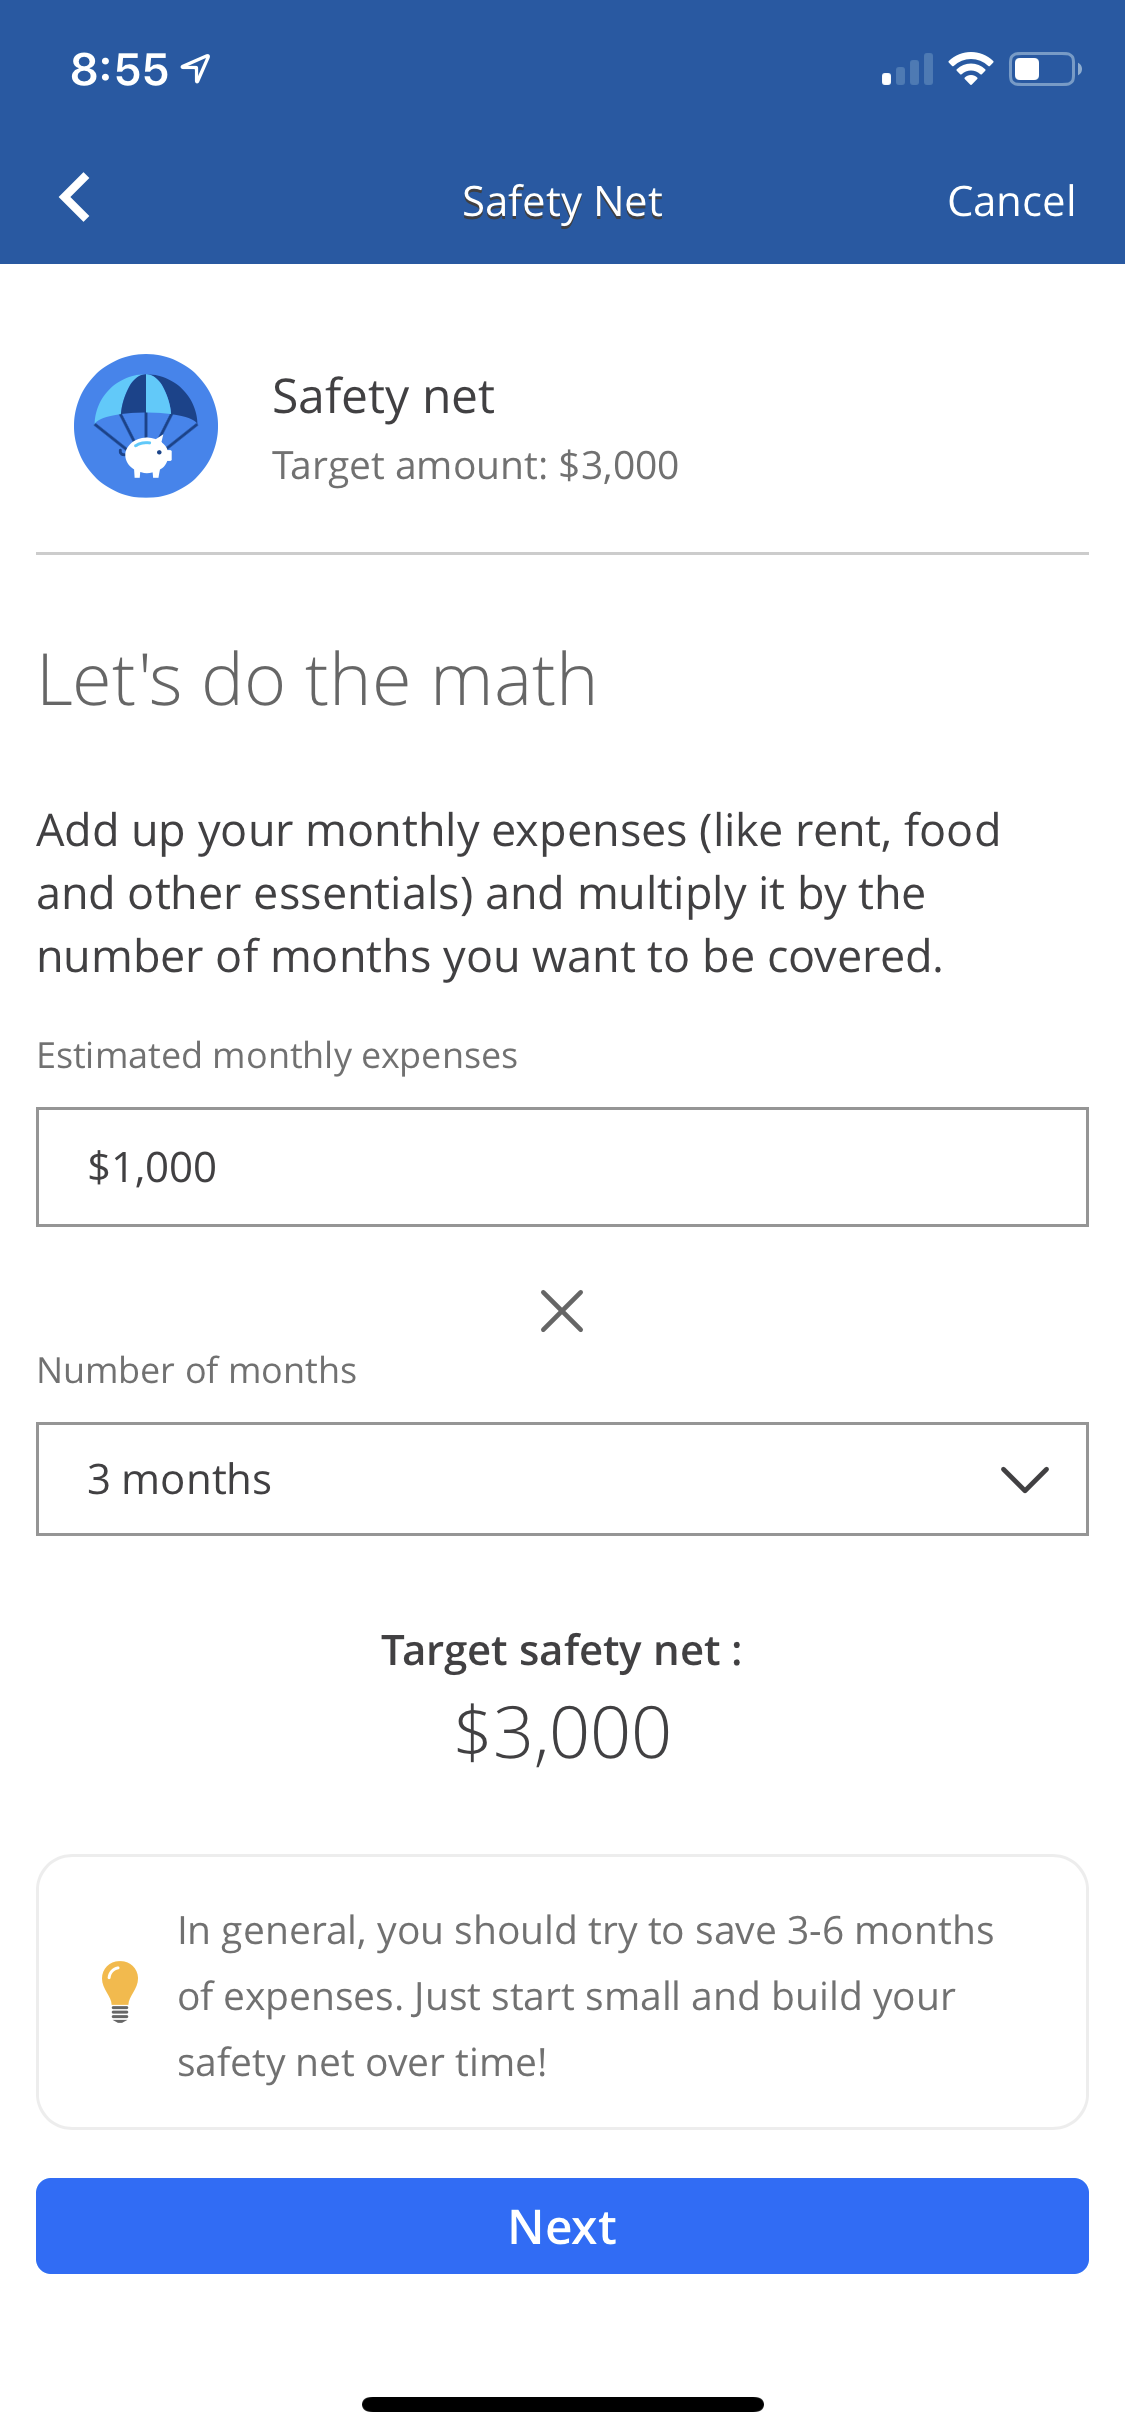Click the chevron in months selector
This screenshot has width=1125, height=2436.
[x=1025, y=1480]
